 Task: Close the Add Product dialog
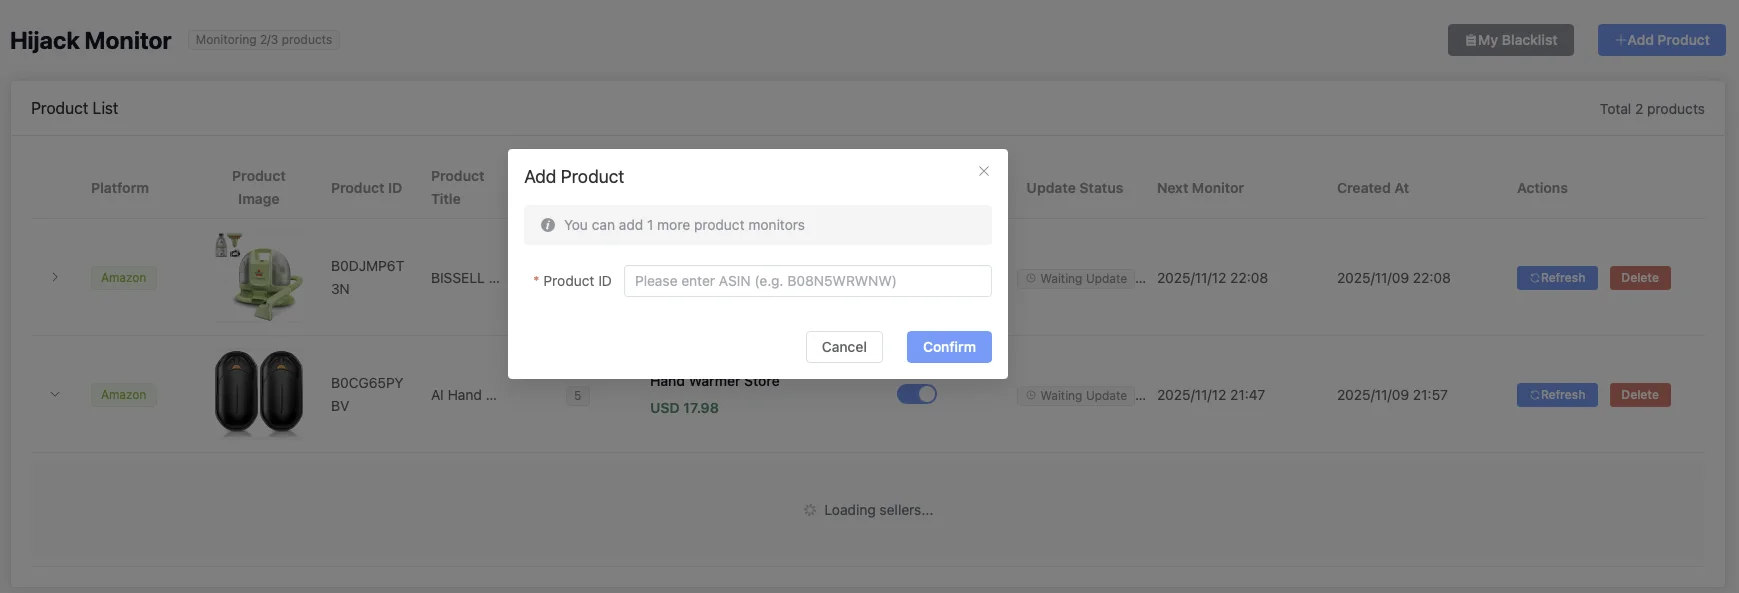click(x=984, y=171)
